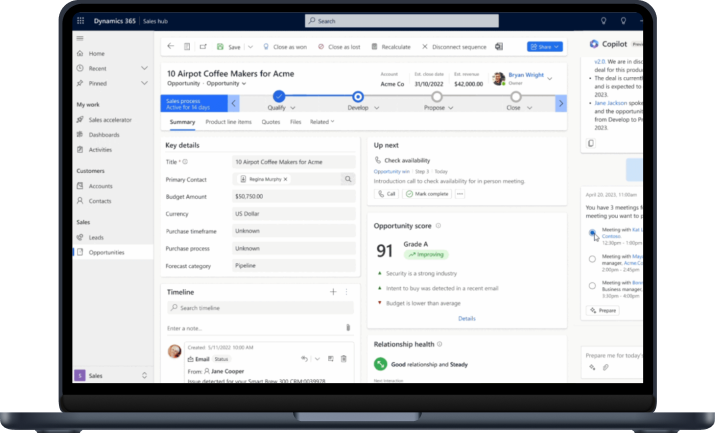Click the first lightbulb icon in header
This screenshot has width=715, height=434.
[603, 21]
